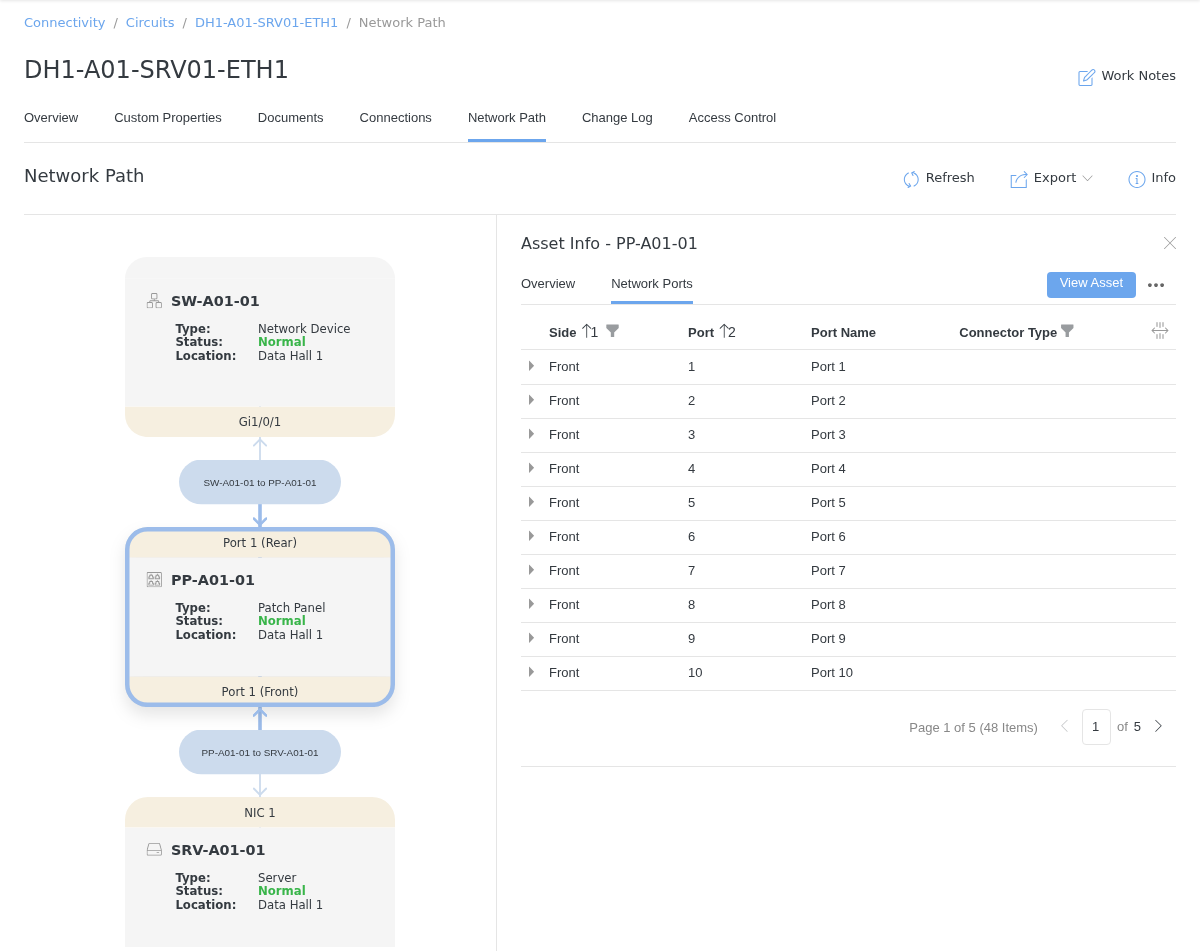Click the Port 1 (Front) label

tap(260, 691)
